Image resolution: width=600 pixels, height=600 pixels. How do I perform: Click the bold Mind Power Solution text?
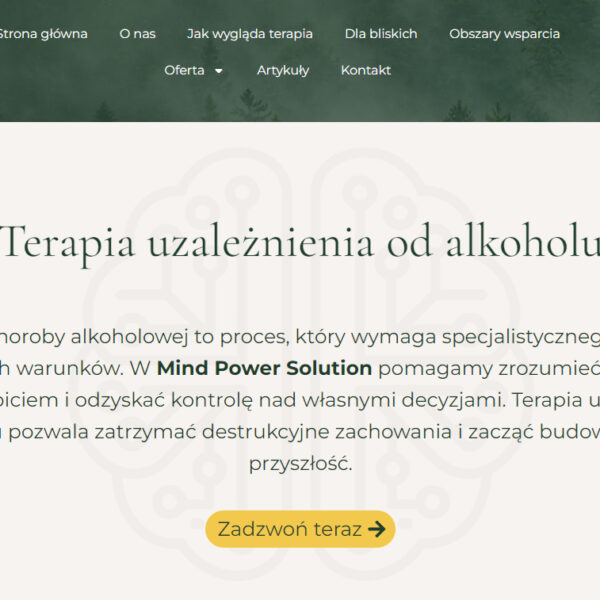pos(264,368)
